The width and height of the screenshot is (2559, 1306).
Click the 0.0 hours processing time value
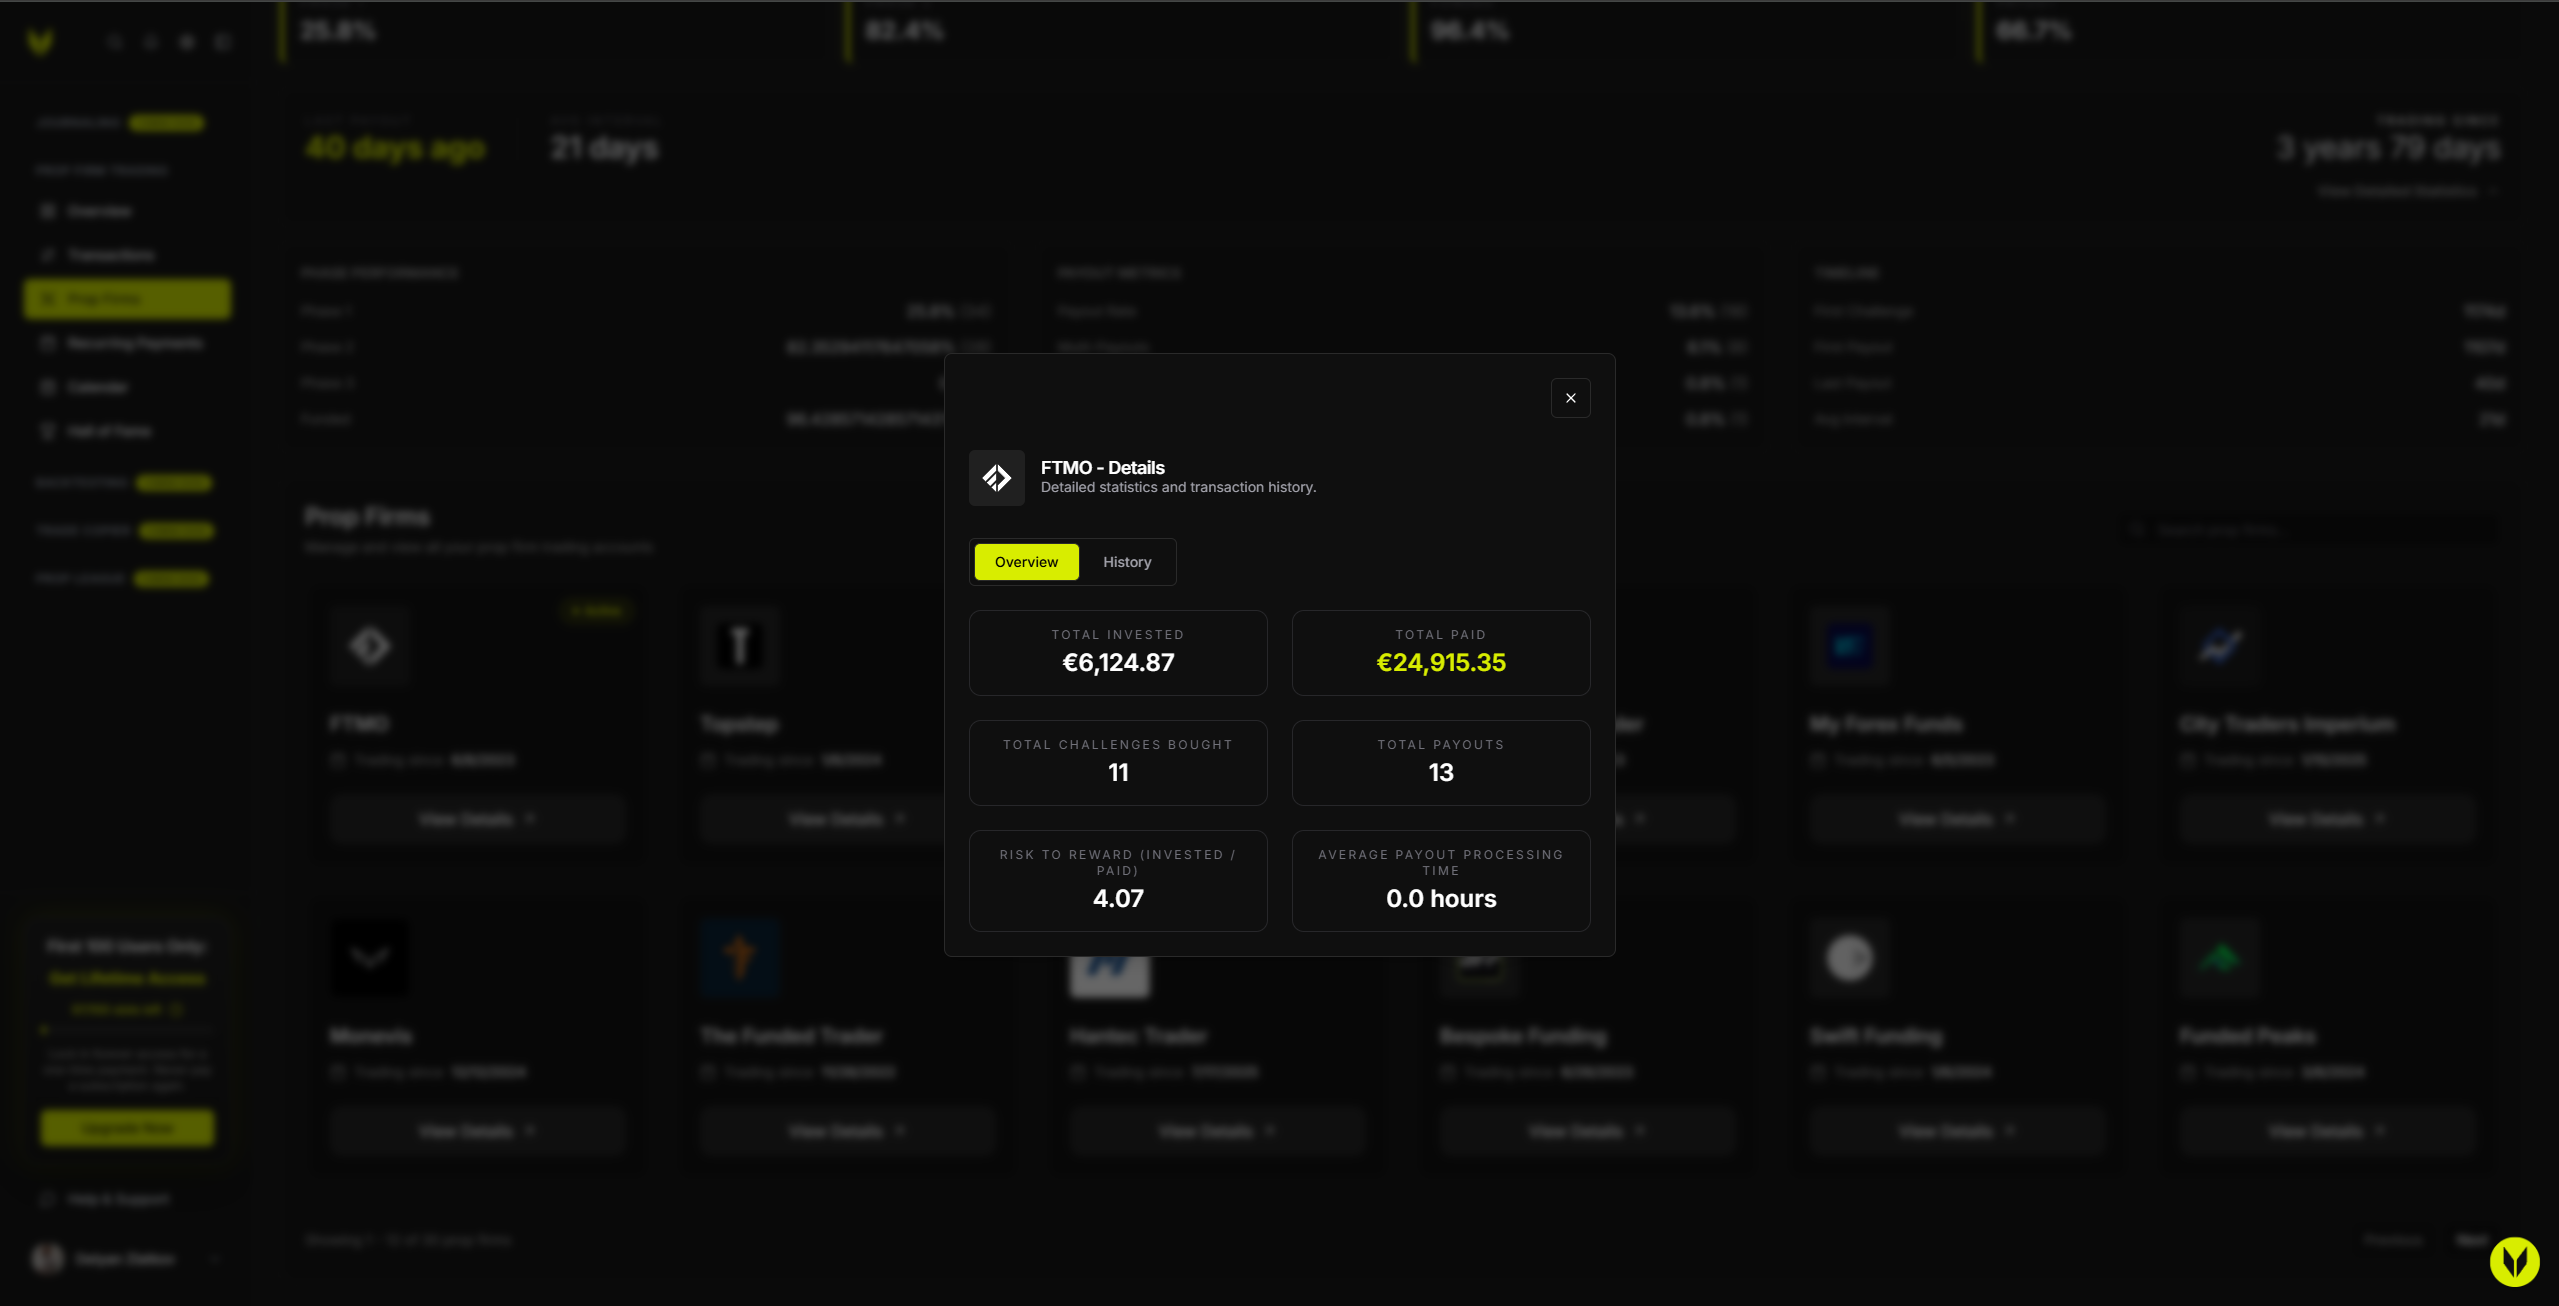pyautogui.click(x=1441, y=899)
